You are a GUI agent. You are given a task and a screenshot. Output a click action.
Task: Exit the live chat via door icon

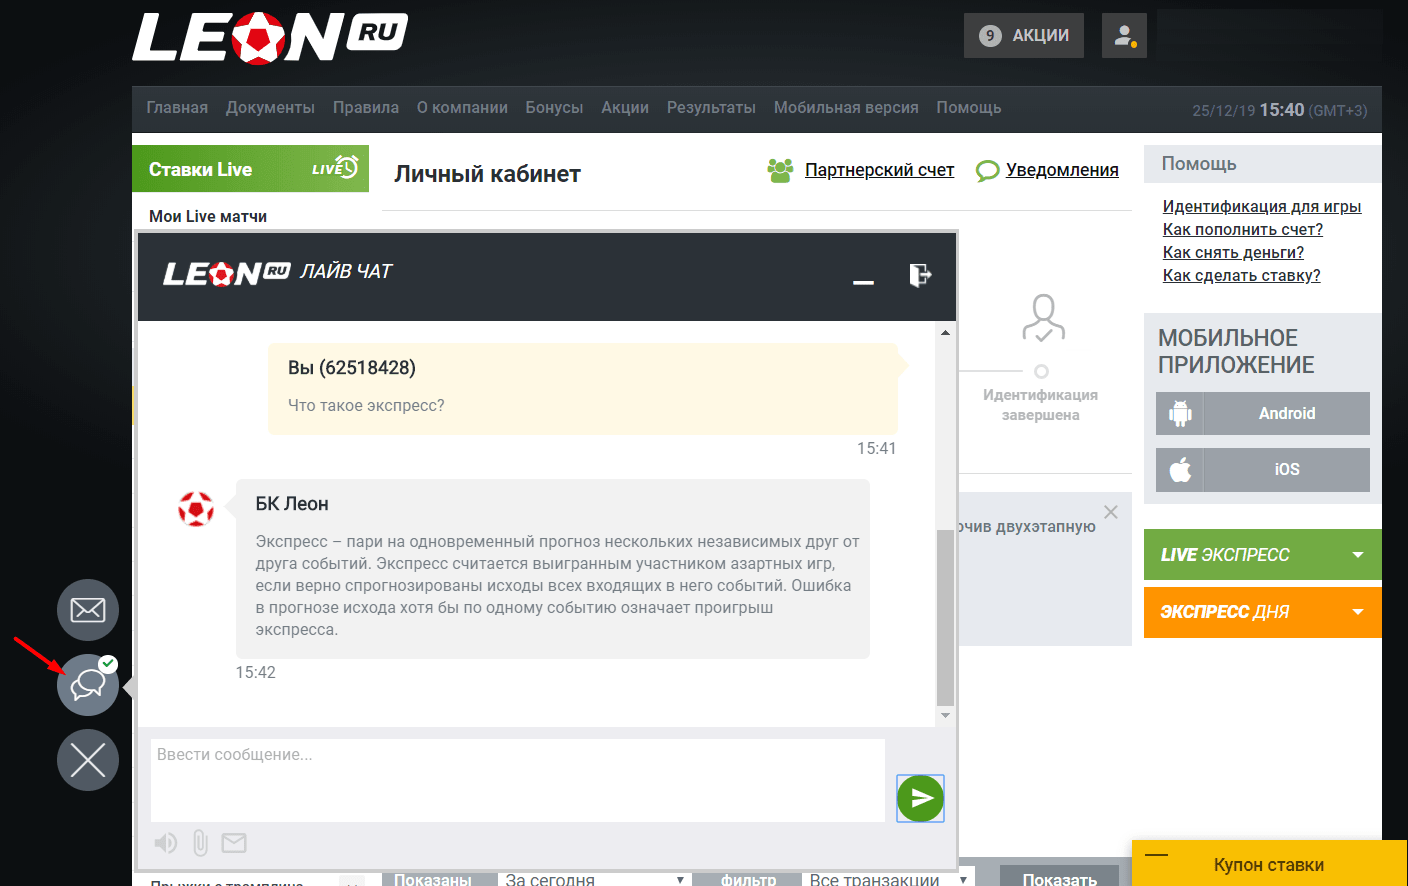click(x=920, y=275)
